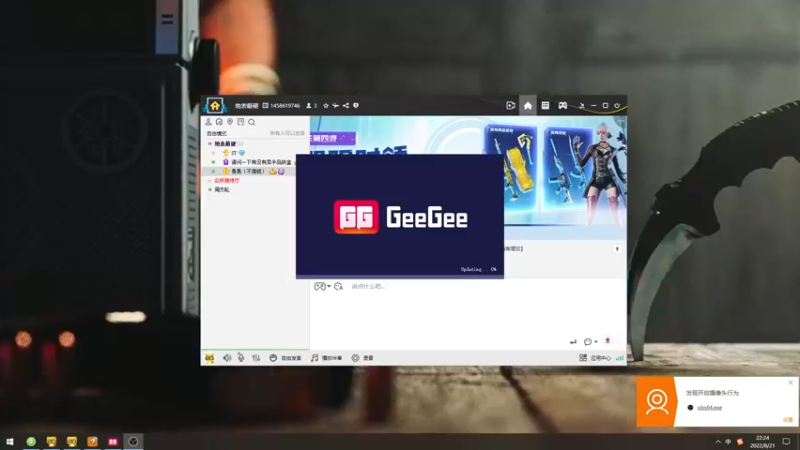Open the gamepad dropdown above chat input
The image size is (800, 450).
point(322,286)
